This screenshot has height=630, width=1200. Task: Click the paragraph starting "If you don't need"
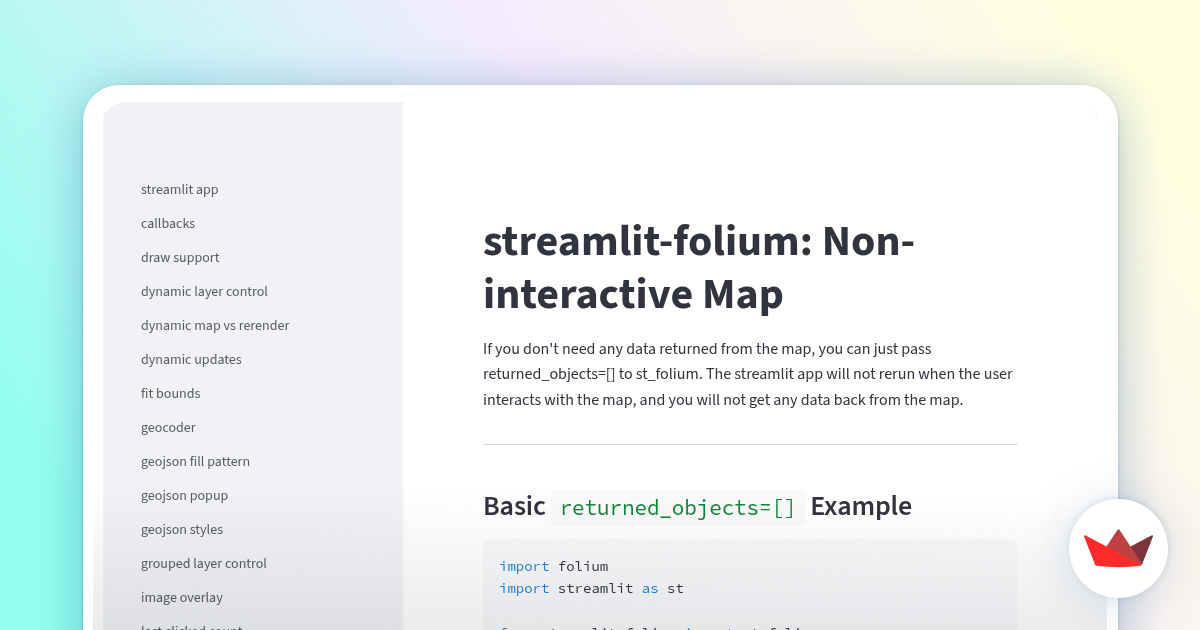[x=748, y=374]
